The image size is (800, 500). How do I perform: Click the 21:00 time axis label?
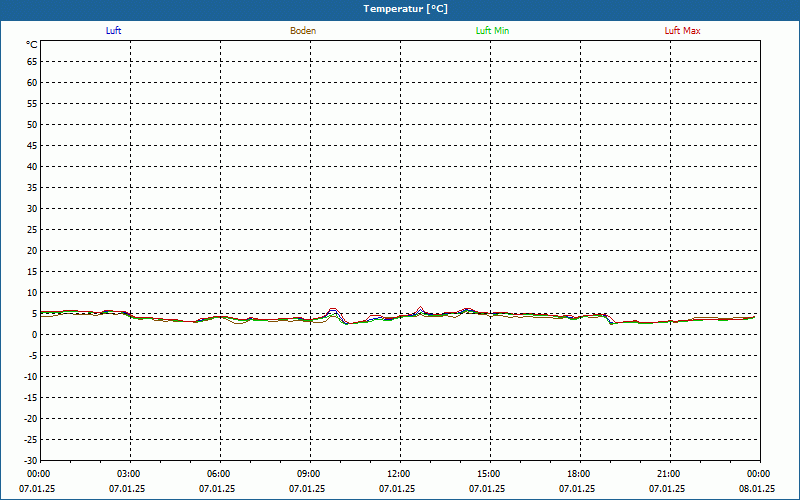(669, 474)
